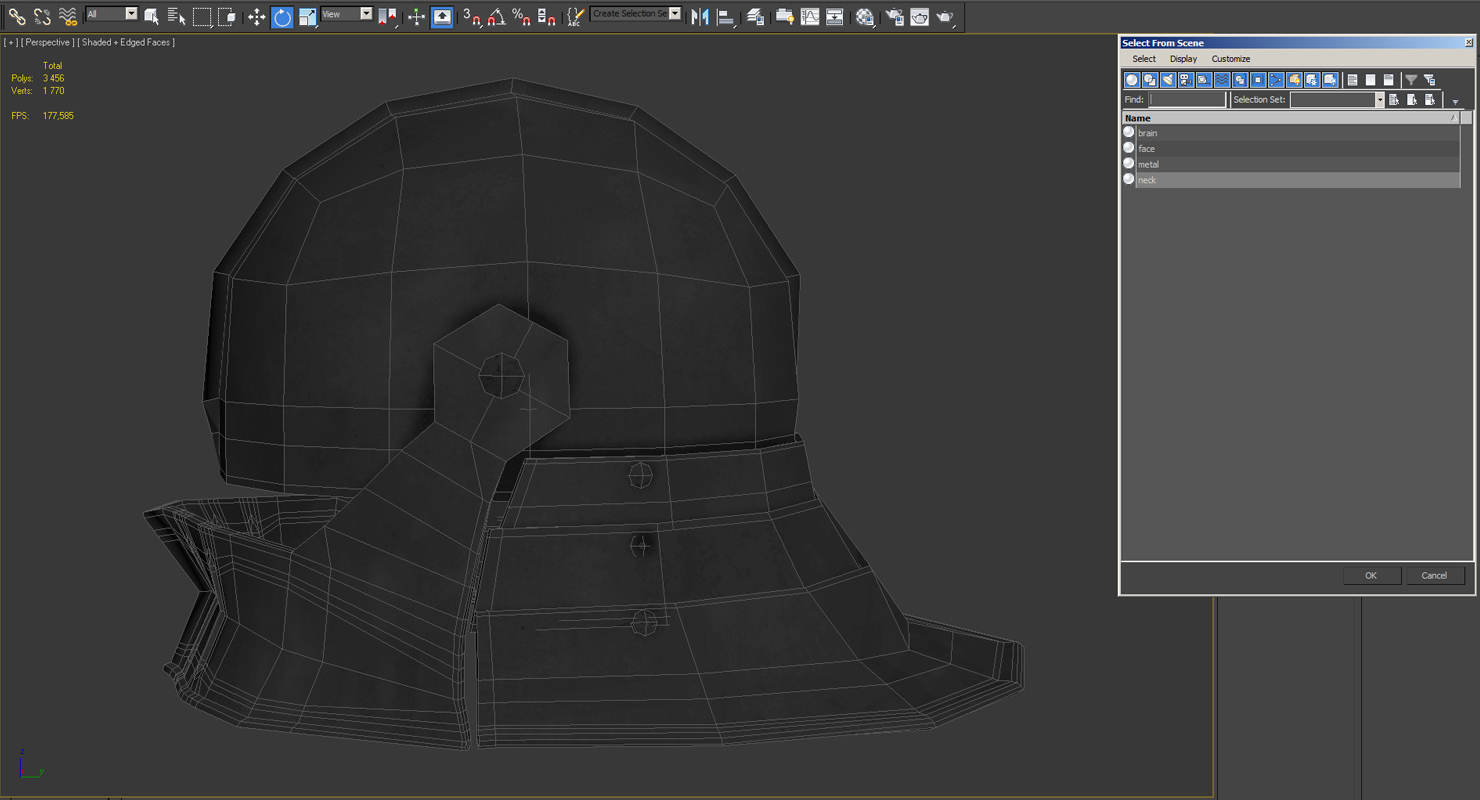Open the Selection Set dropdown in dialog
Image resolution: width=1480 pixels, height=800 pixels.
click(x=1379, y=100)
